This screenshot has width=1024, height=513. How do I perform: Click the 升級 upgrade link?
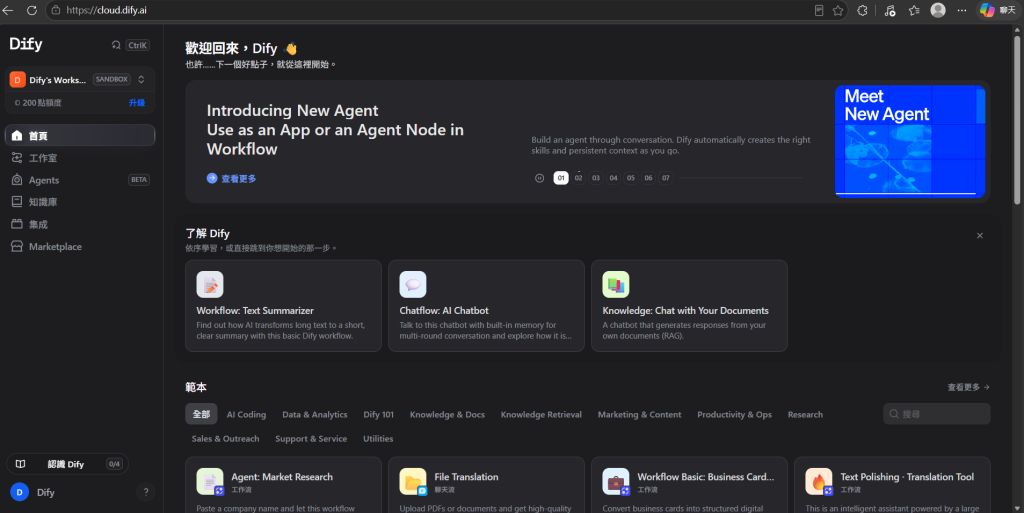136,102
